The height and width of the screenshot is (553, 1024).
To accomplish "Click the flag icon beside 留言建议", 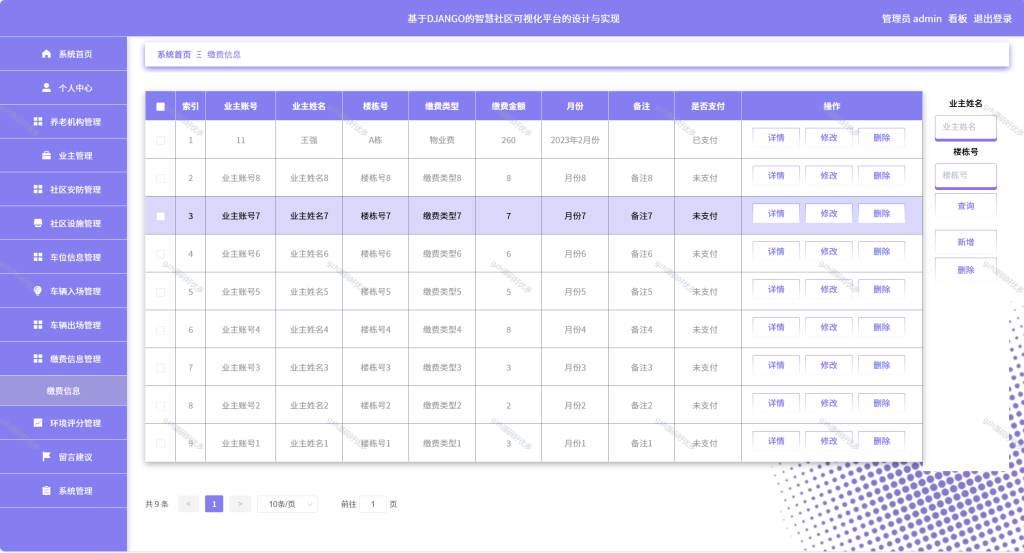I will 46,457.
